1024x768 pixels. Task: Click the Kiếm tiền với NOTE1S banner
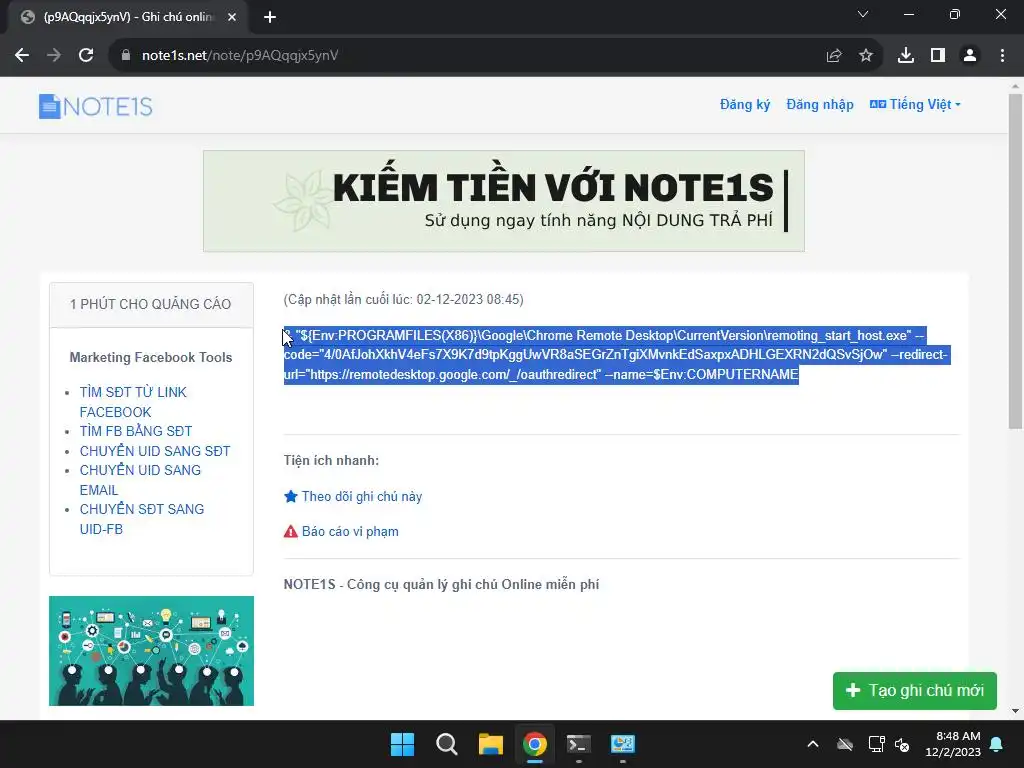click(x=504, y=201)
